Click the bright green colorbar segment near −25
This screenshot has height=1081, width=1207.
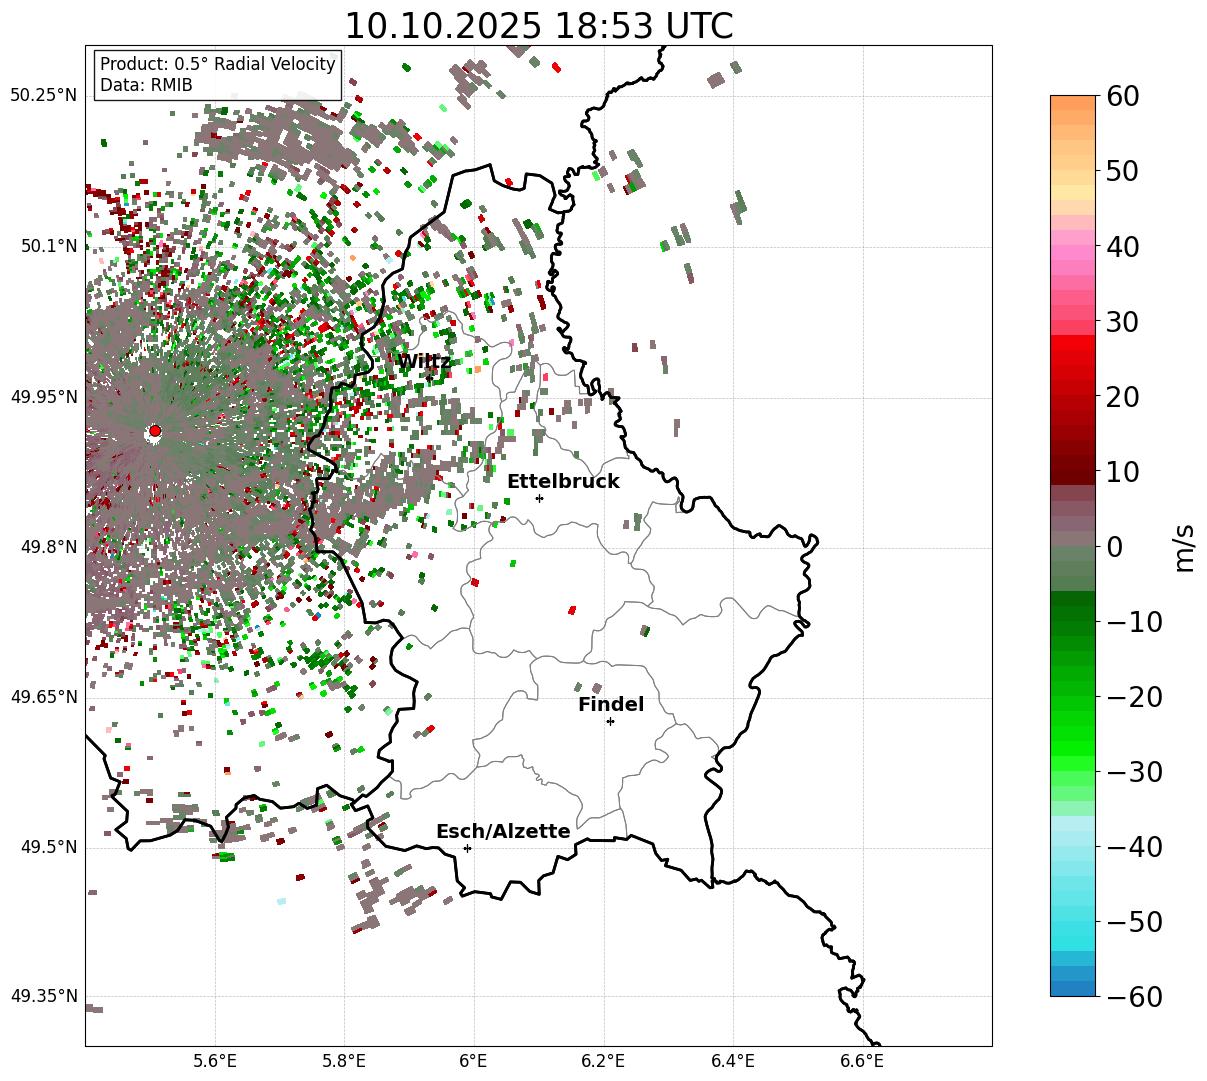(1073, 734)
